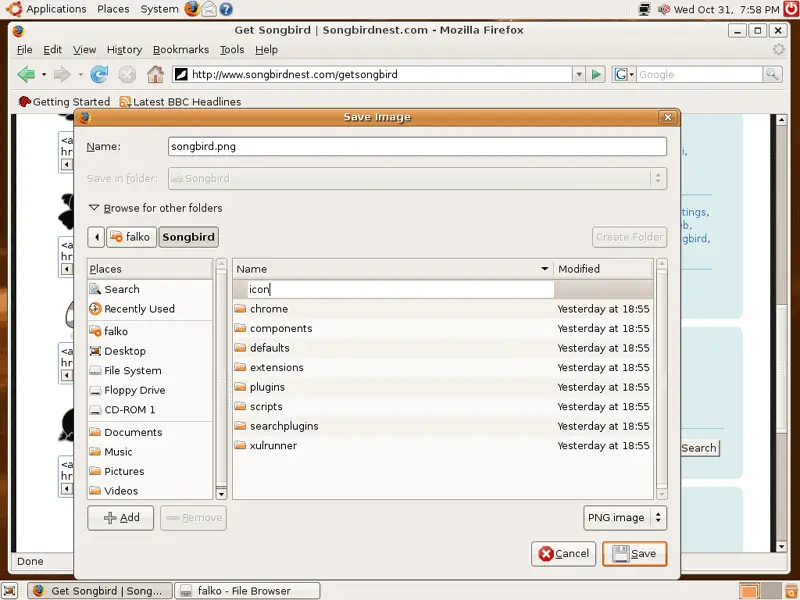Reload the page with the refresh icon
The height and width of the screenshot is (600, 800).
click(x=99, y=74)
